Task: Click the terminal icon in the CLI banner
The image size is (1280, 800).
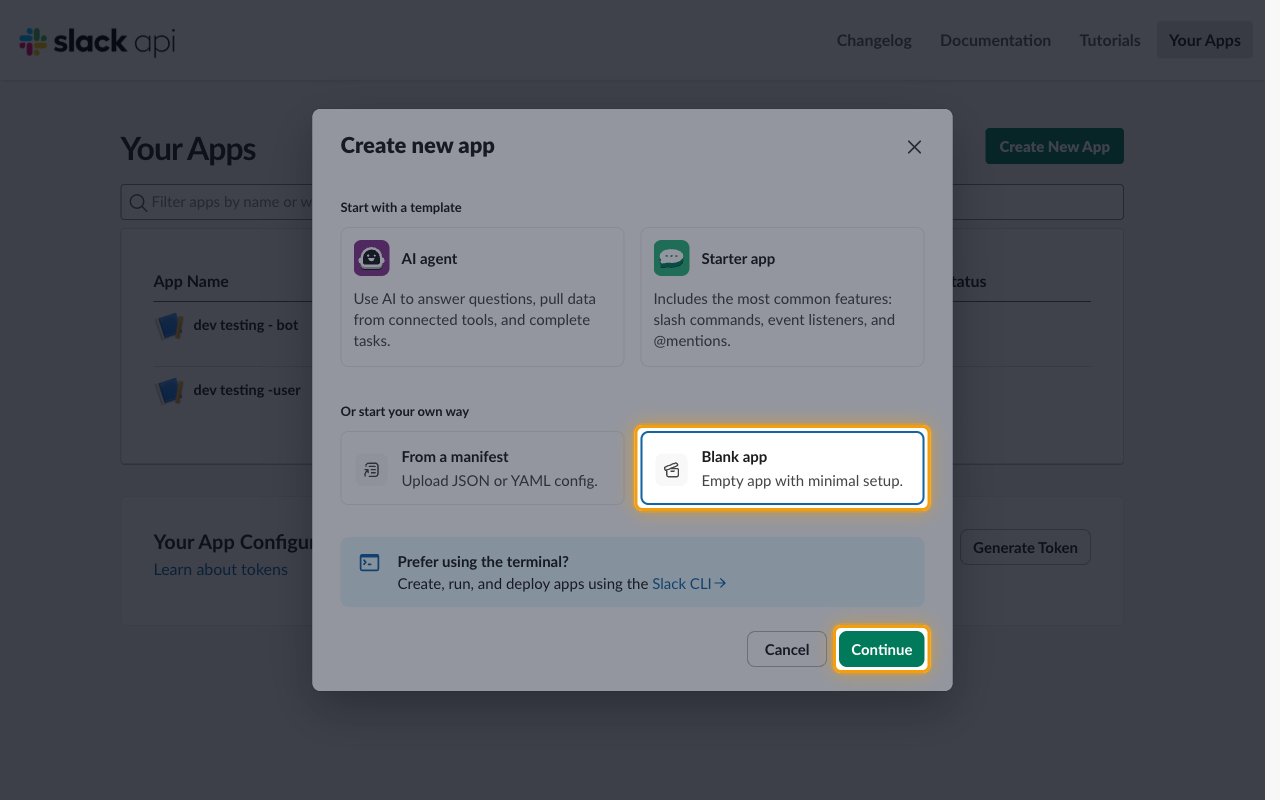Action: coord(370,563)
